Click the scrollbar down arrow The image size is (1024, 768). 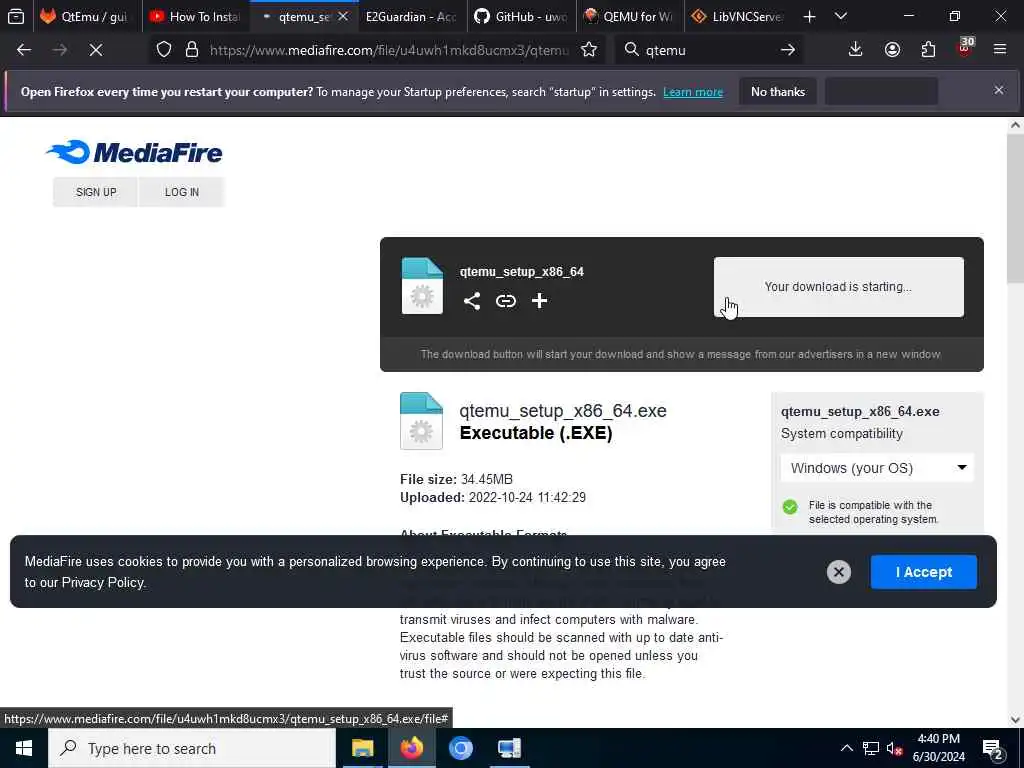click(1015, 720)
